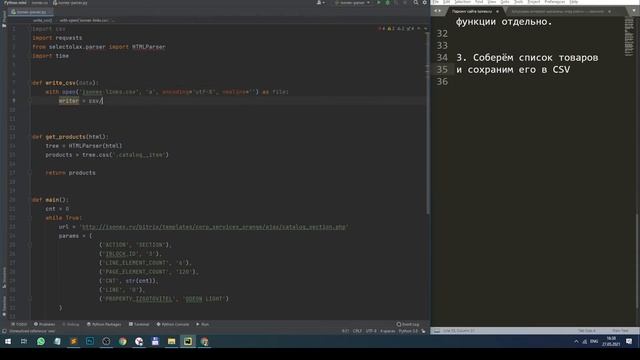Click the 'return products' line
Screen dimensions: 640x360
[x=70, y=173]
